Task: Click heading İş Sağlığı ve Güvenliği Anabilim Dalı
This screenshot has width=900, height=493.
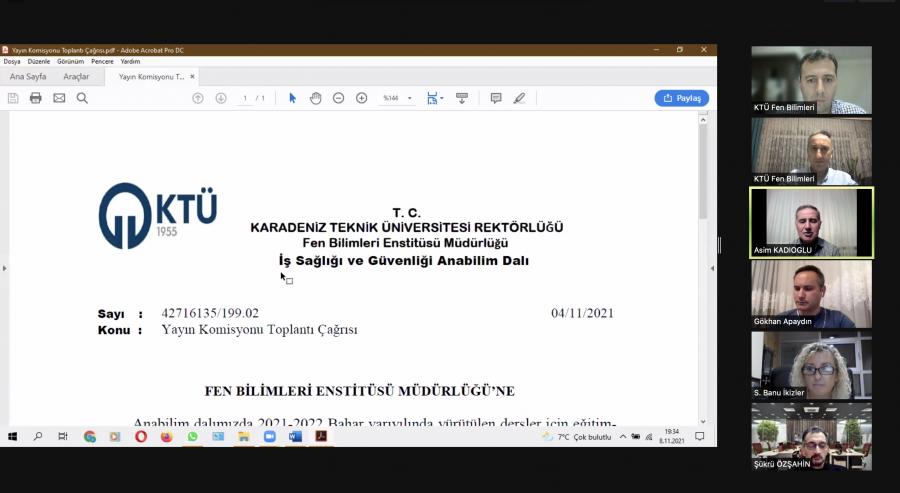Action: [x=404, y=261]
